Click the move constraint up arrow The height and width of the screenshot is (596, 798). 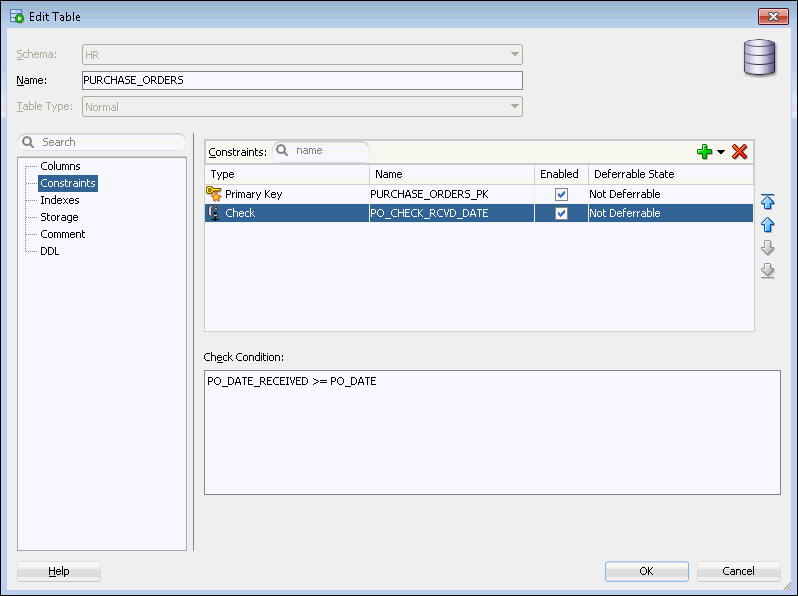768,225
